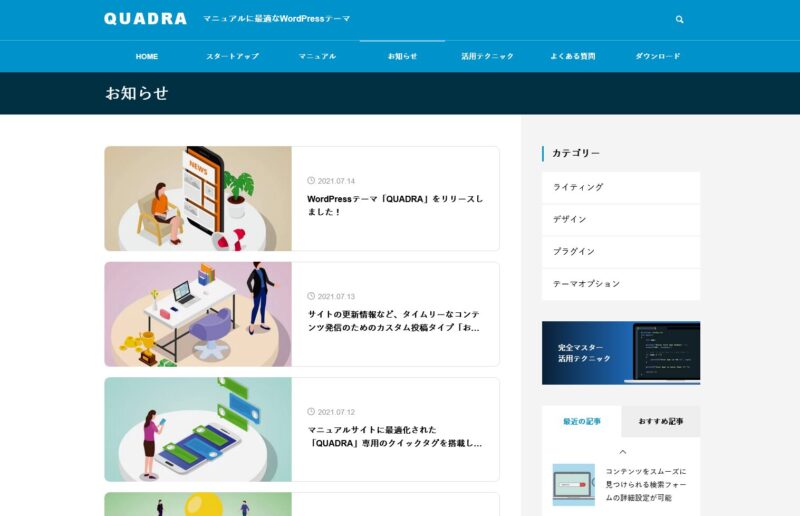Screen dimensions: 800x516
Task: Click the マニュアルに最適なWordPressテーマ tagline
Action: (x=277, y=19)
